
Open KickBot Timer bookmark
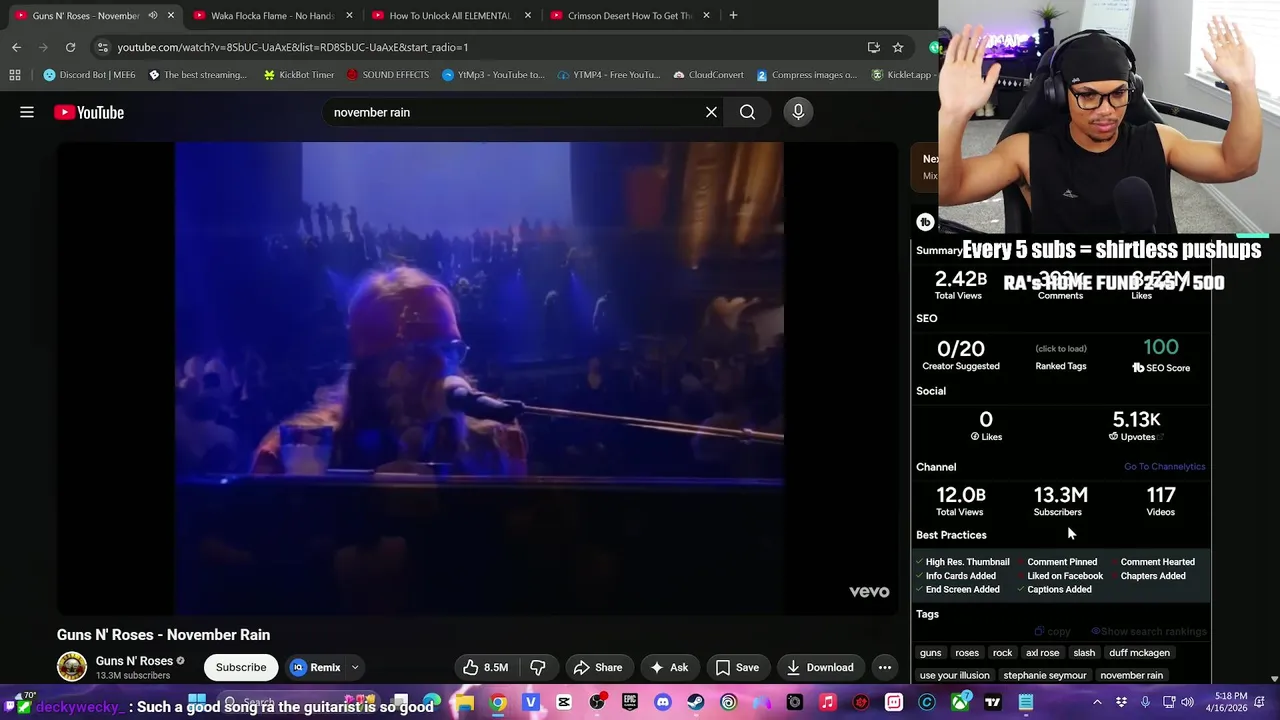(298, 75)
